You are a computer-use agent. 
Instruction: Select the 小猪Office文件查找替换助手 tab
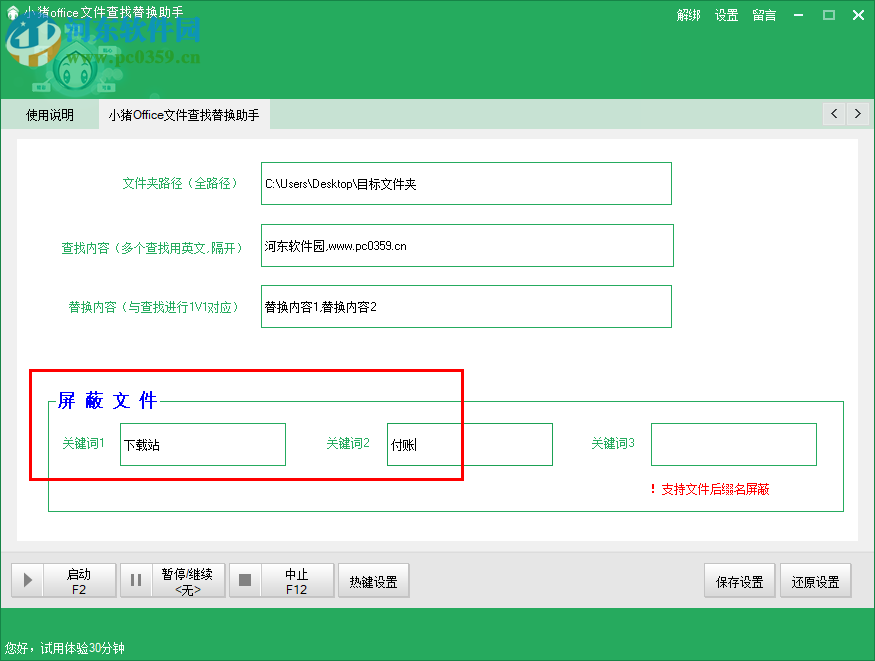click(186, 114)
